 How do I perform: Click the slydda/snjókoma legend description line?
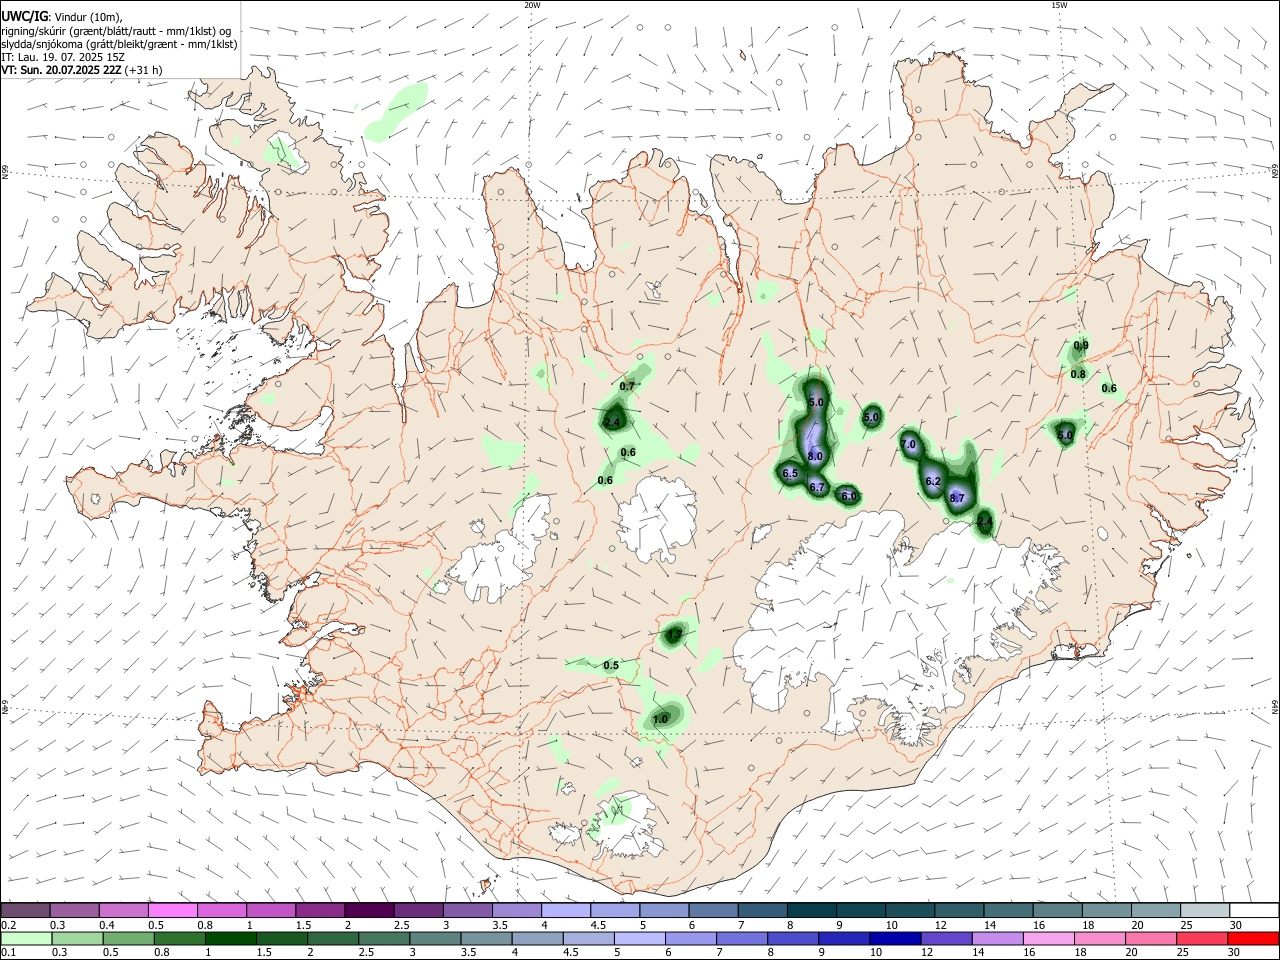119,44
